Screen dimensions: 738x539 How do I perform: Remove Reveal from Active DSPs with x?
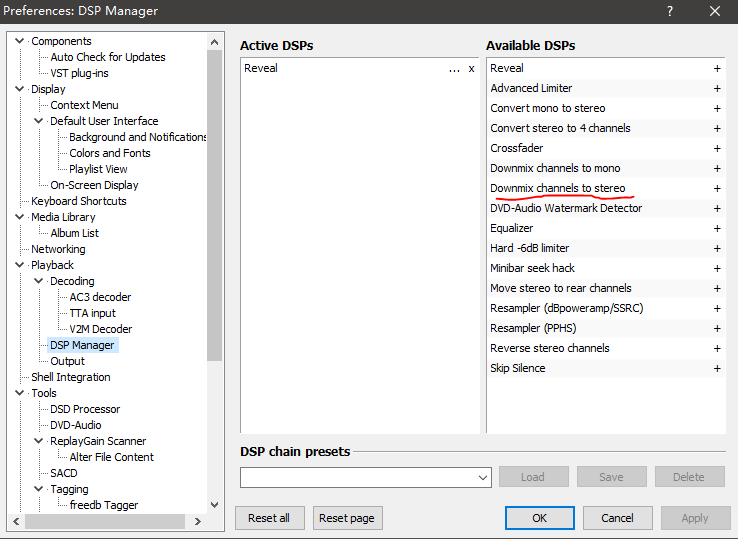point(471,69)
